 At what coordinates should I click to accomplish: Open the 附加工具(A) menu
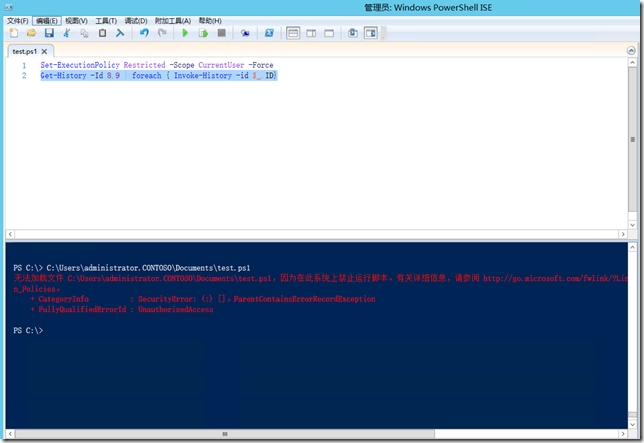coord(173,21)
